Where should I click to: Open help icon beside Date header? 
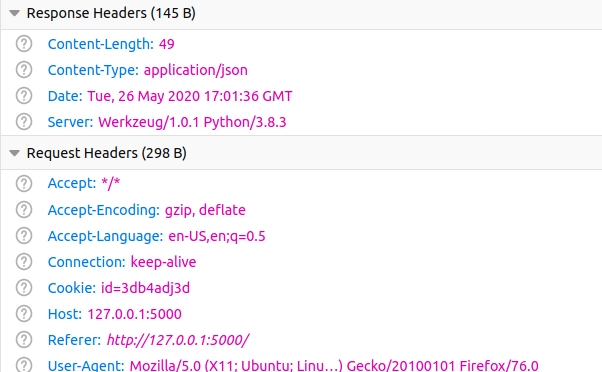(x=24, y=96)
